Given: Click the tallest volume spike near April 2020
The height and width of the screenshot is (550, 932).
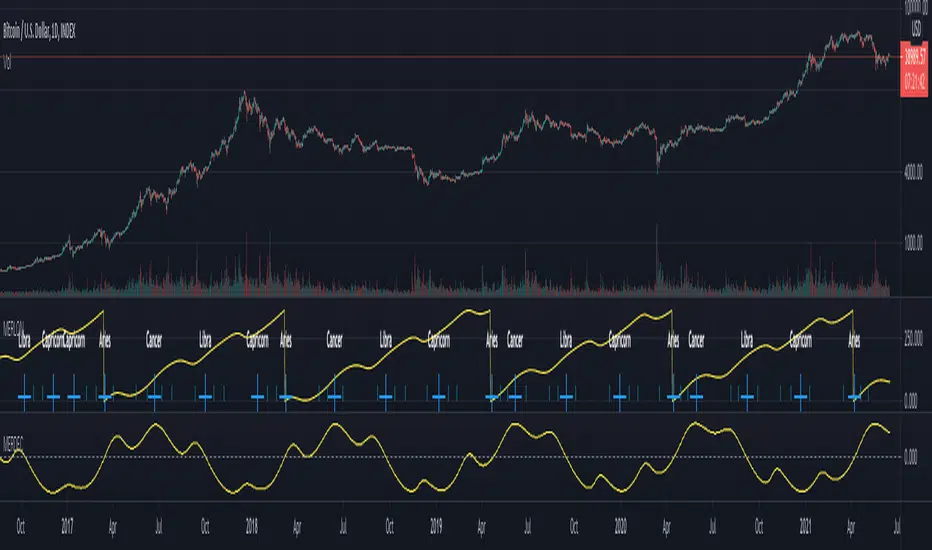Looking at the screenshot, I should coord(657,259).
